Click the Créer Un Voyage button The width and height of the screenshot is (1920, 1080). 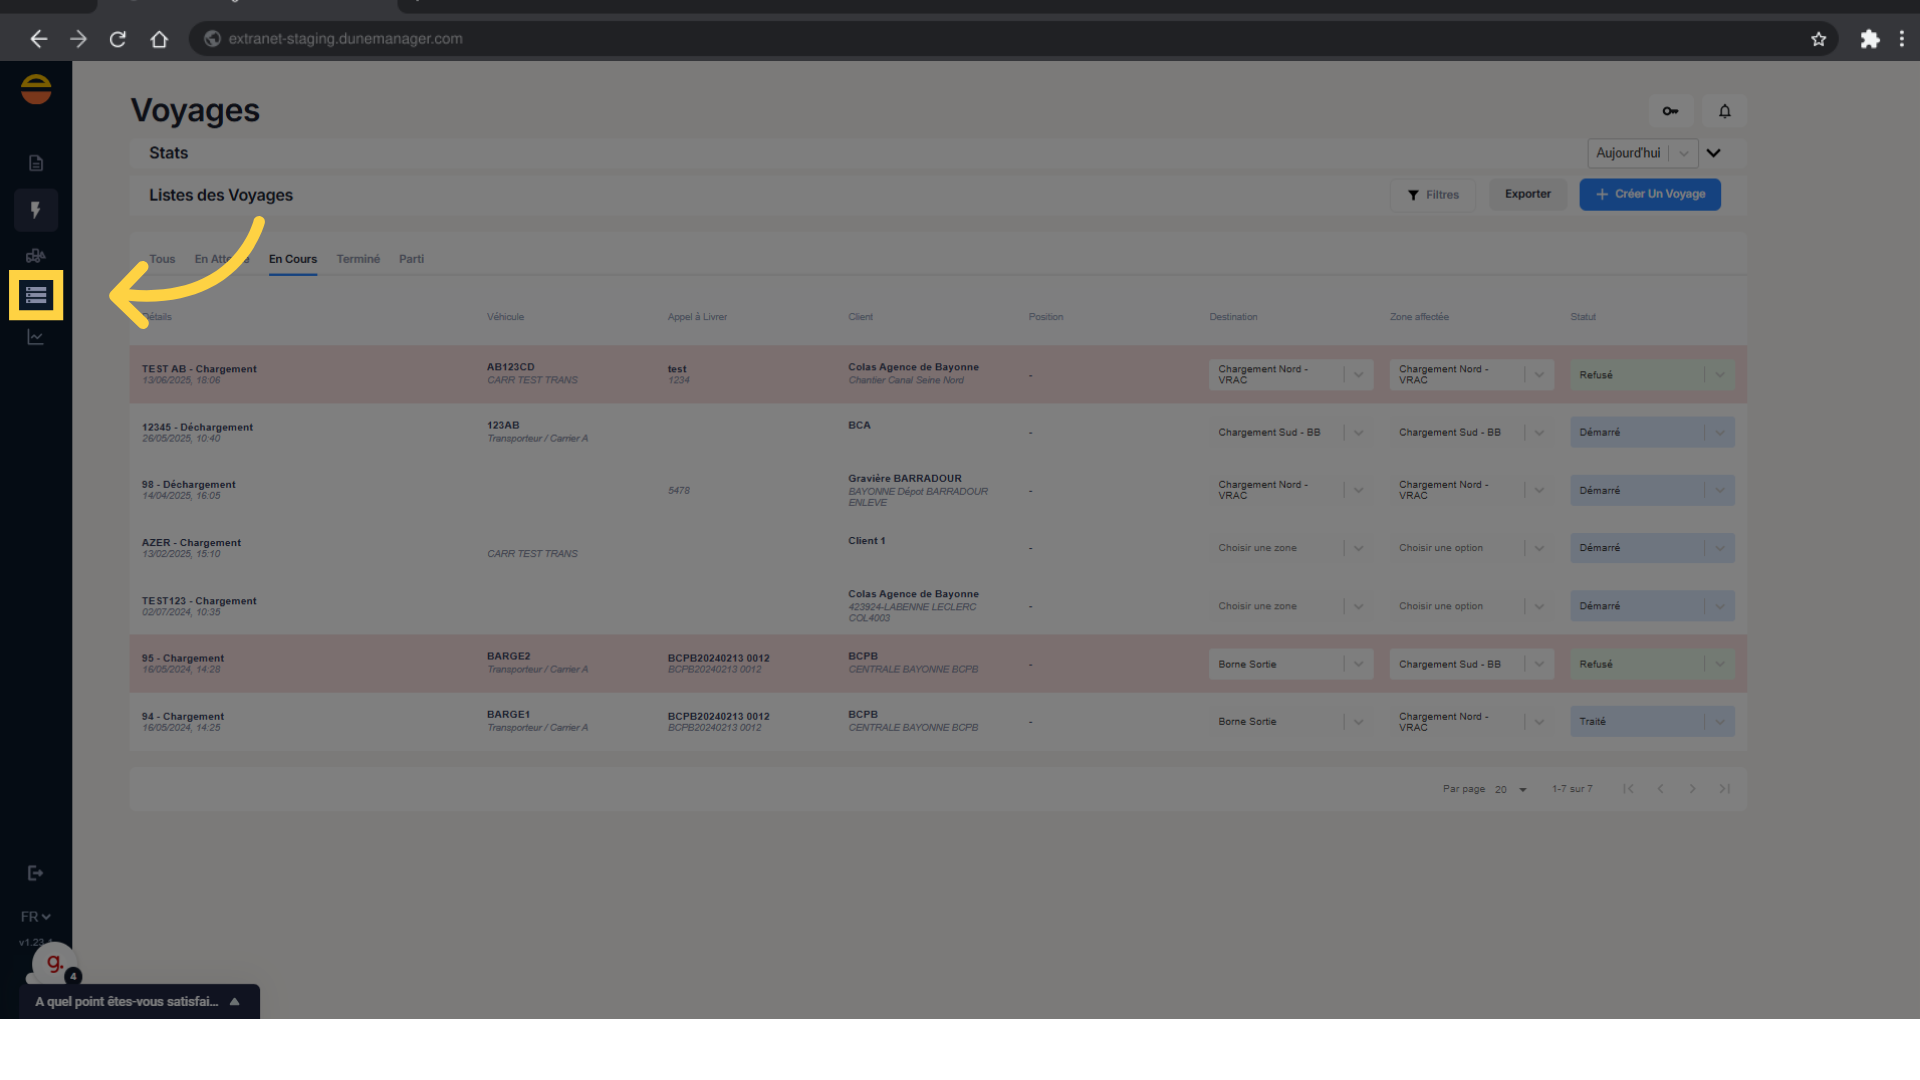point(1649,194)
